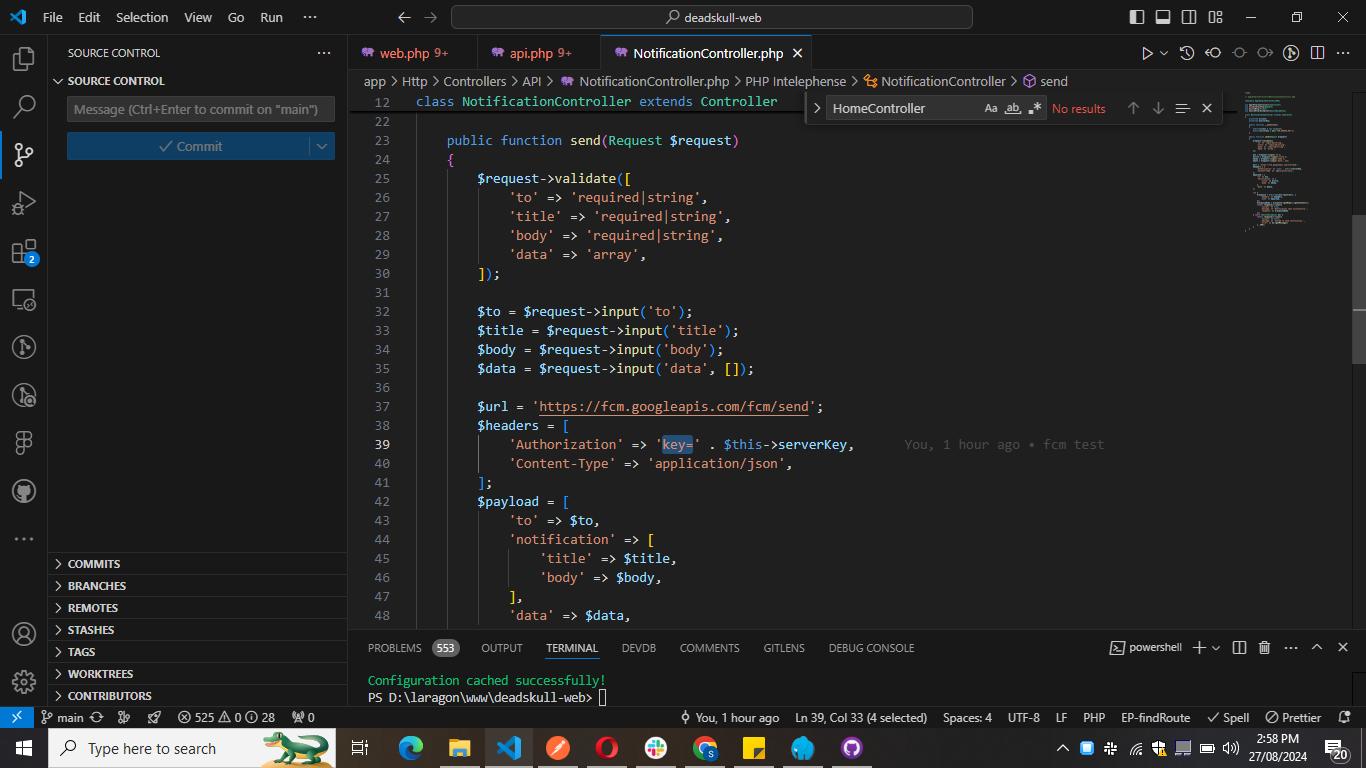Expand the COMMITS section

click(94, 564)
